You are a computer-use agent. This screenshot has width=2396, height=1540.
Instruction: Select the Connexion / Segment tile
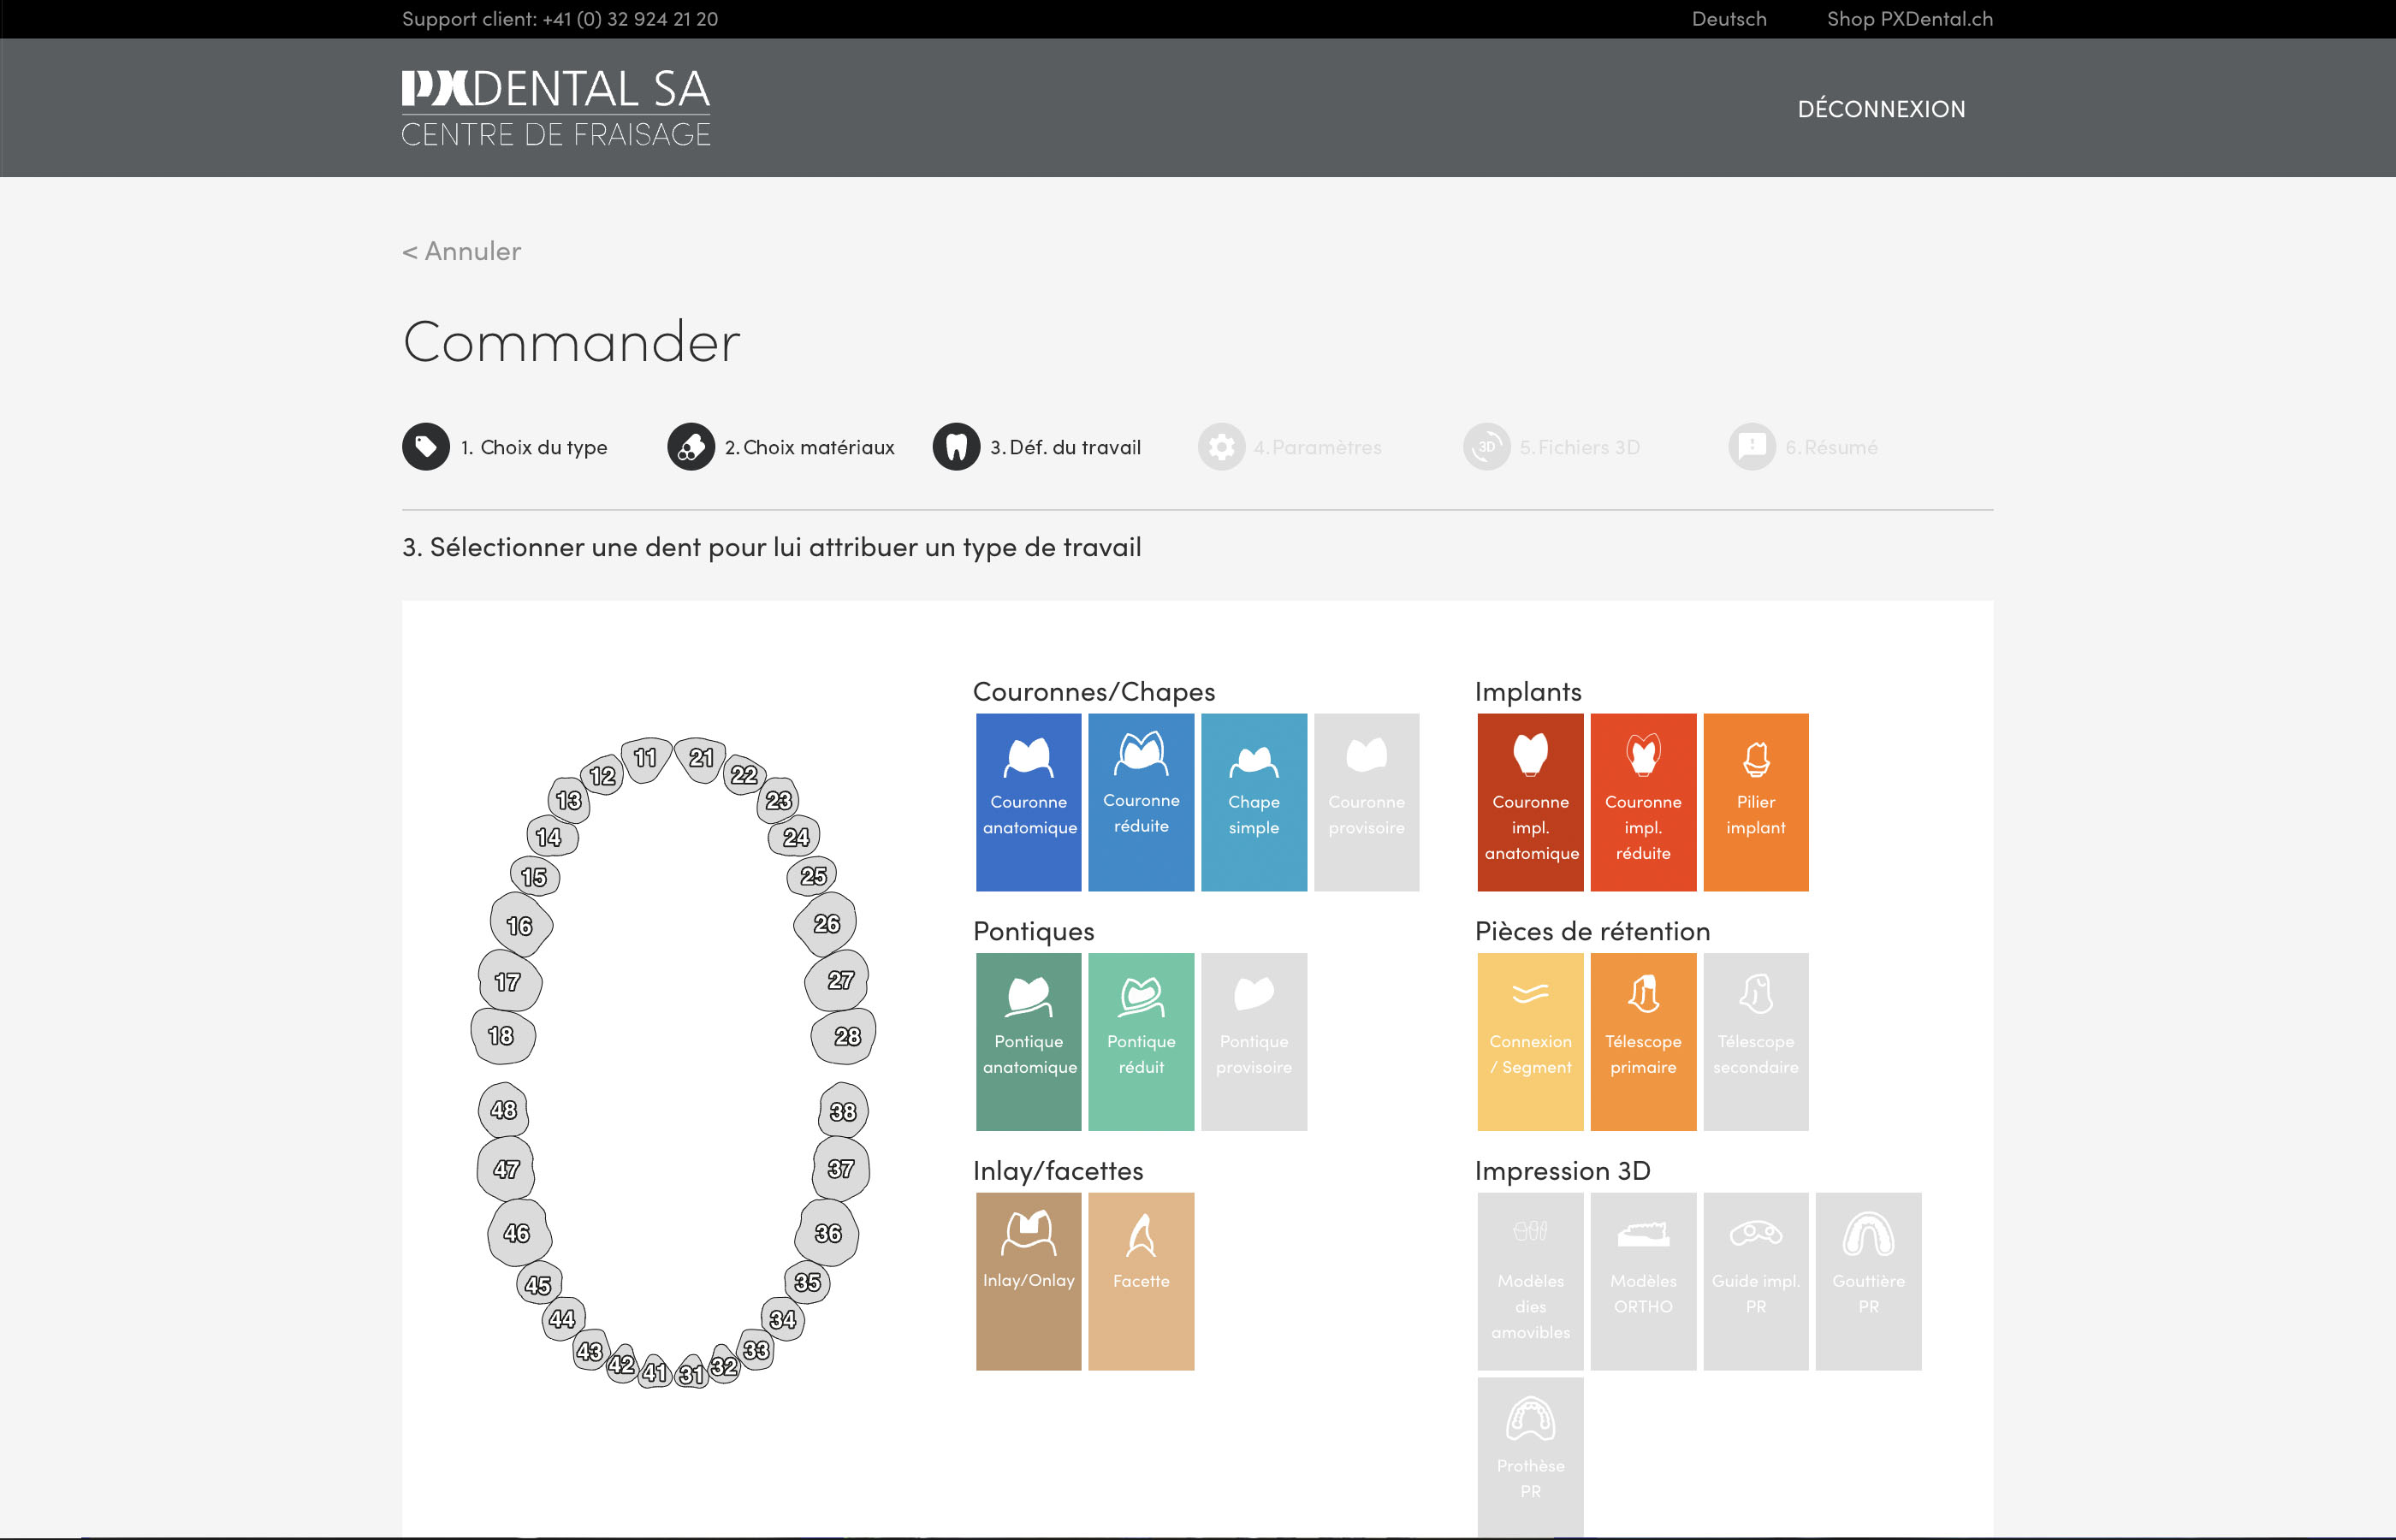click(x=1530, y=1041)
